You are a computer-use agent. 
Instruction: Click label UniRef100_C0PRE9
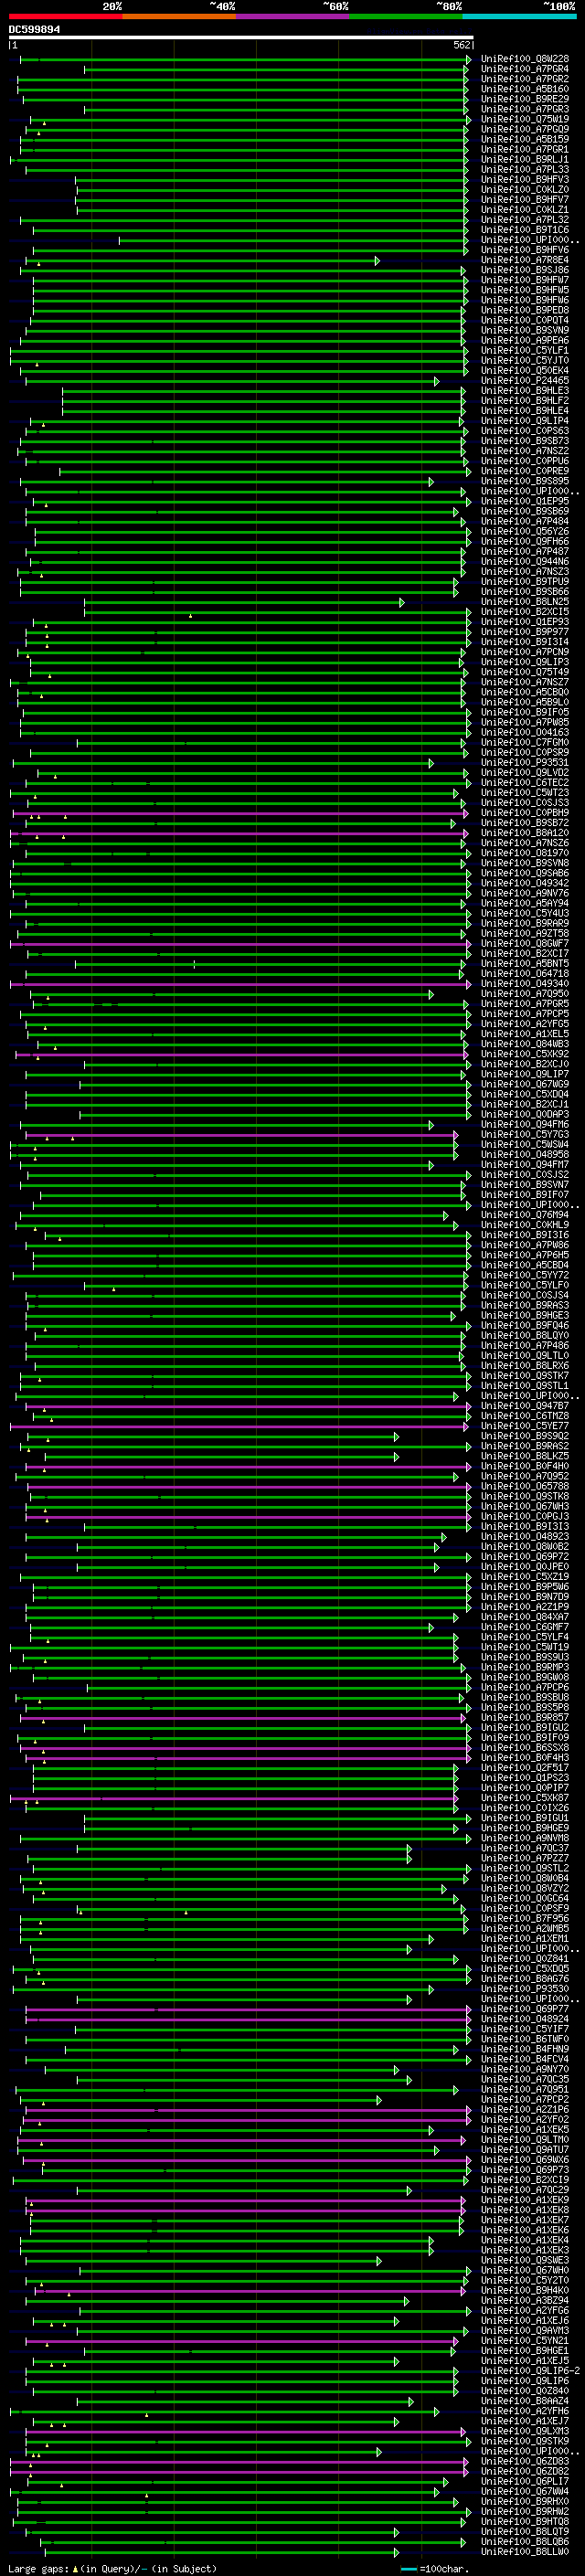tap(525, 471)
